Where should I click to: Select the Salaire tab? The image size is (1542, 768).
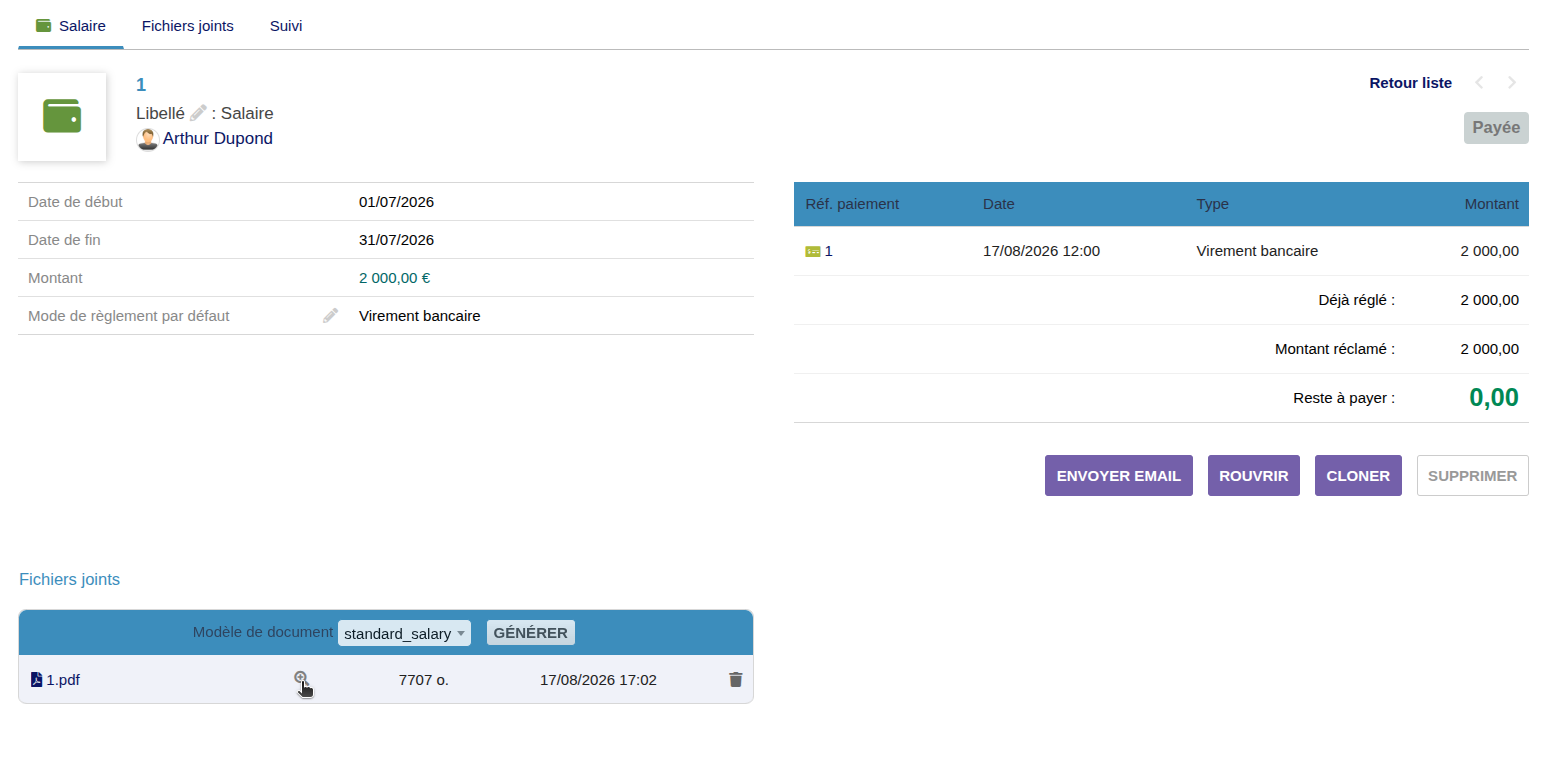coord(71,26)
